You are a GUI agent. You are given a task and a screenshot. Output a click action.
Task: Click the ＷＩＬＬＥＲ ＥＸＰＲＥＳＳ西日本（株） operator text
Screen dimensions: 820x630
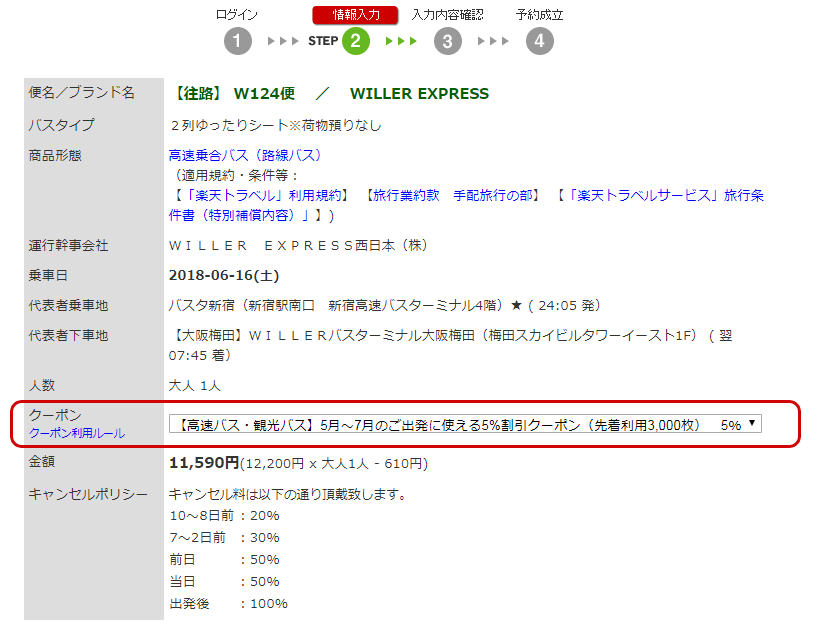pyautogui.click(x=298, y=245)
